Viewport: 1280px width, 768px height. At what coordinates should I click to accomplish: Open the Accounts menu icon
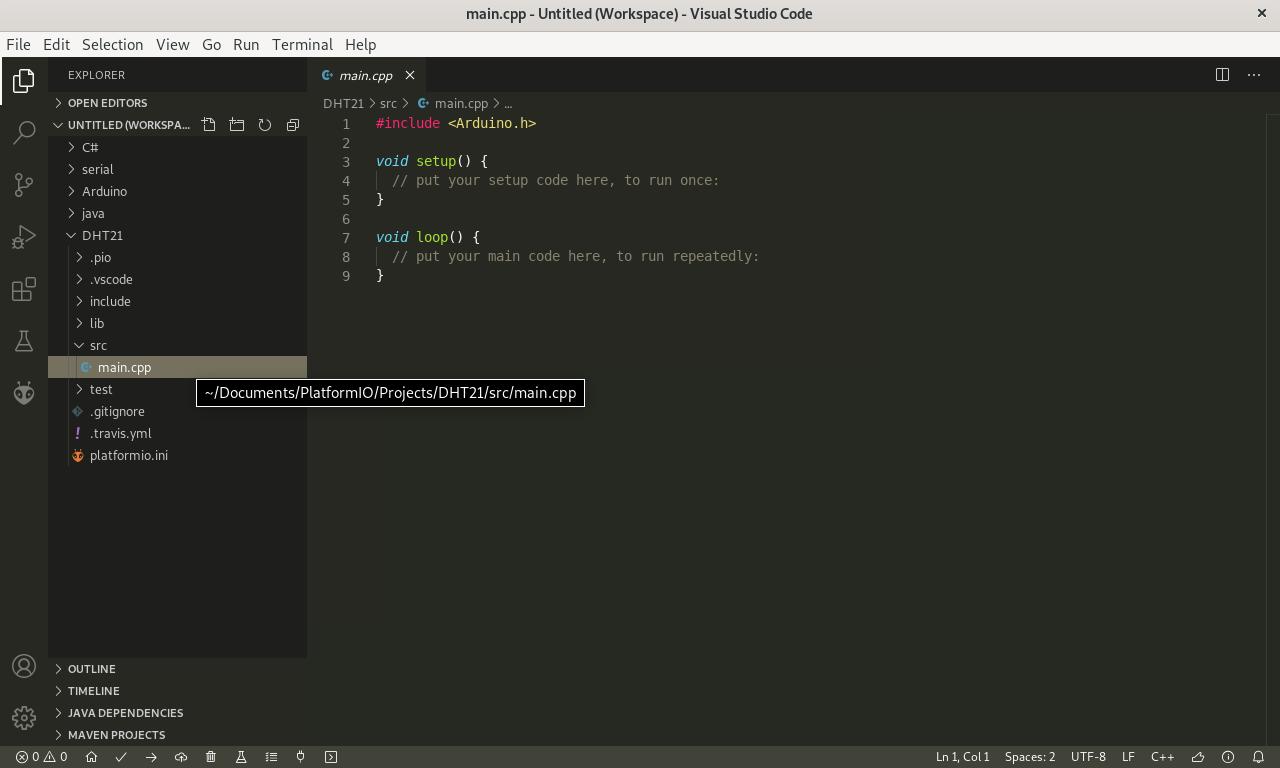(x=24, y=666)
